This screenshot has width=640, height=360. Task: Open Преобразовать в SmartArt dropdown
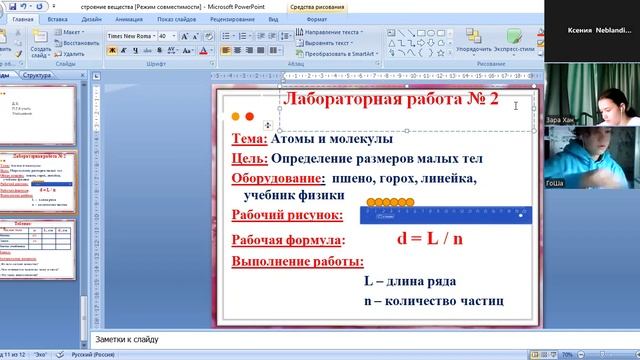point(338,53)
